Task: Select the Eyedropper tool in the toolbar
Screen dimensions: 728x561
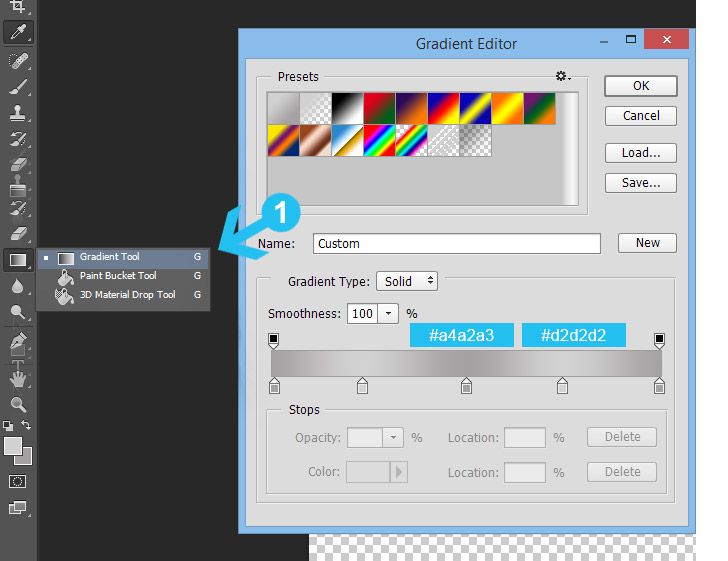Action: pyautogui.click(x=18, y=33)
